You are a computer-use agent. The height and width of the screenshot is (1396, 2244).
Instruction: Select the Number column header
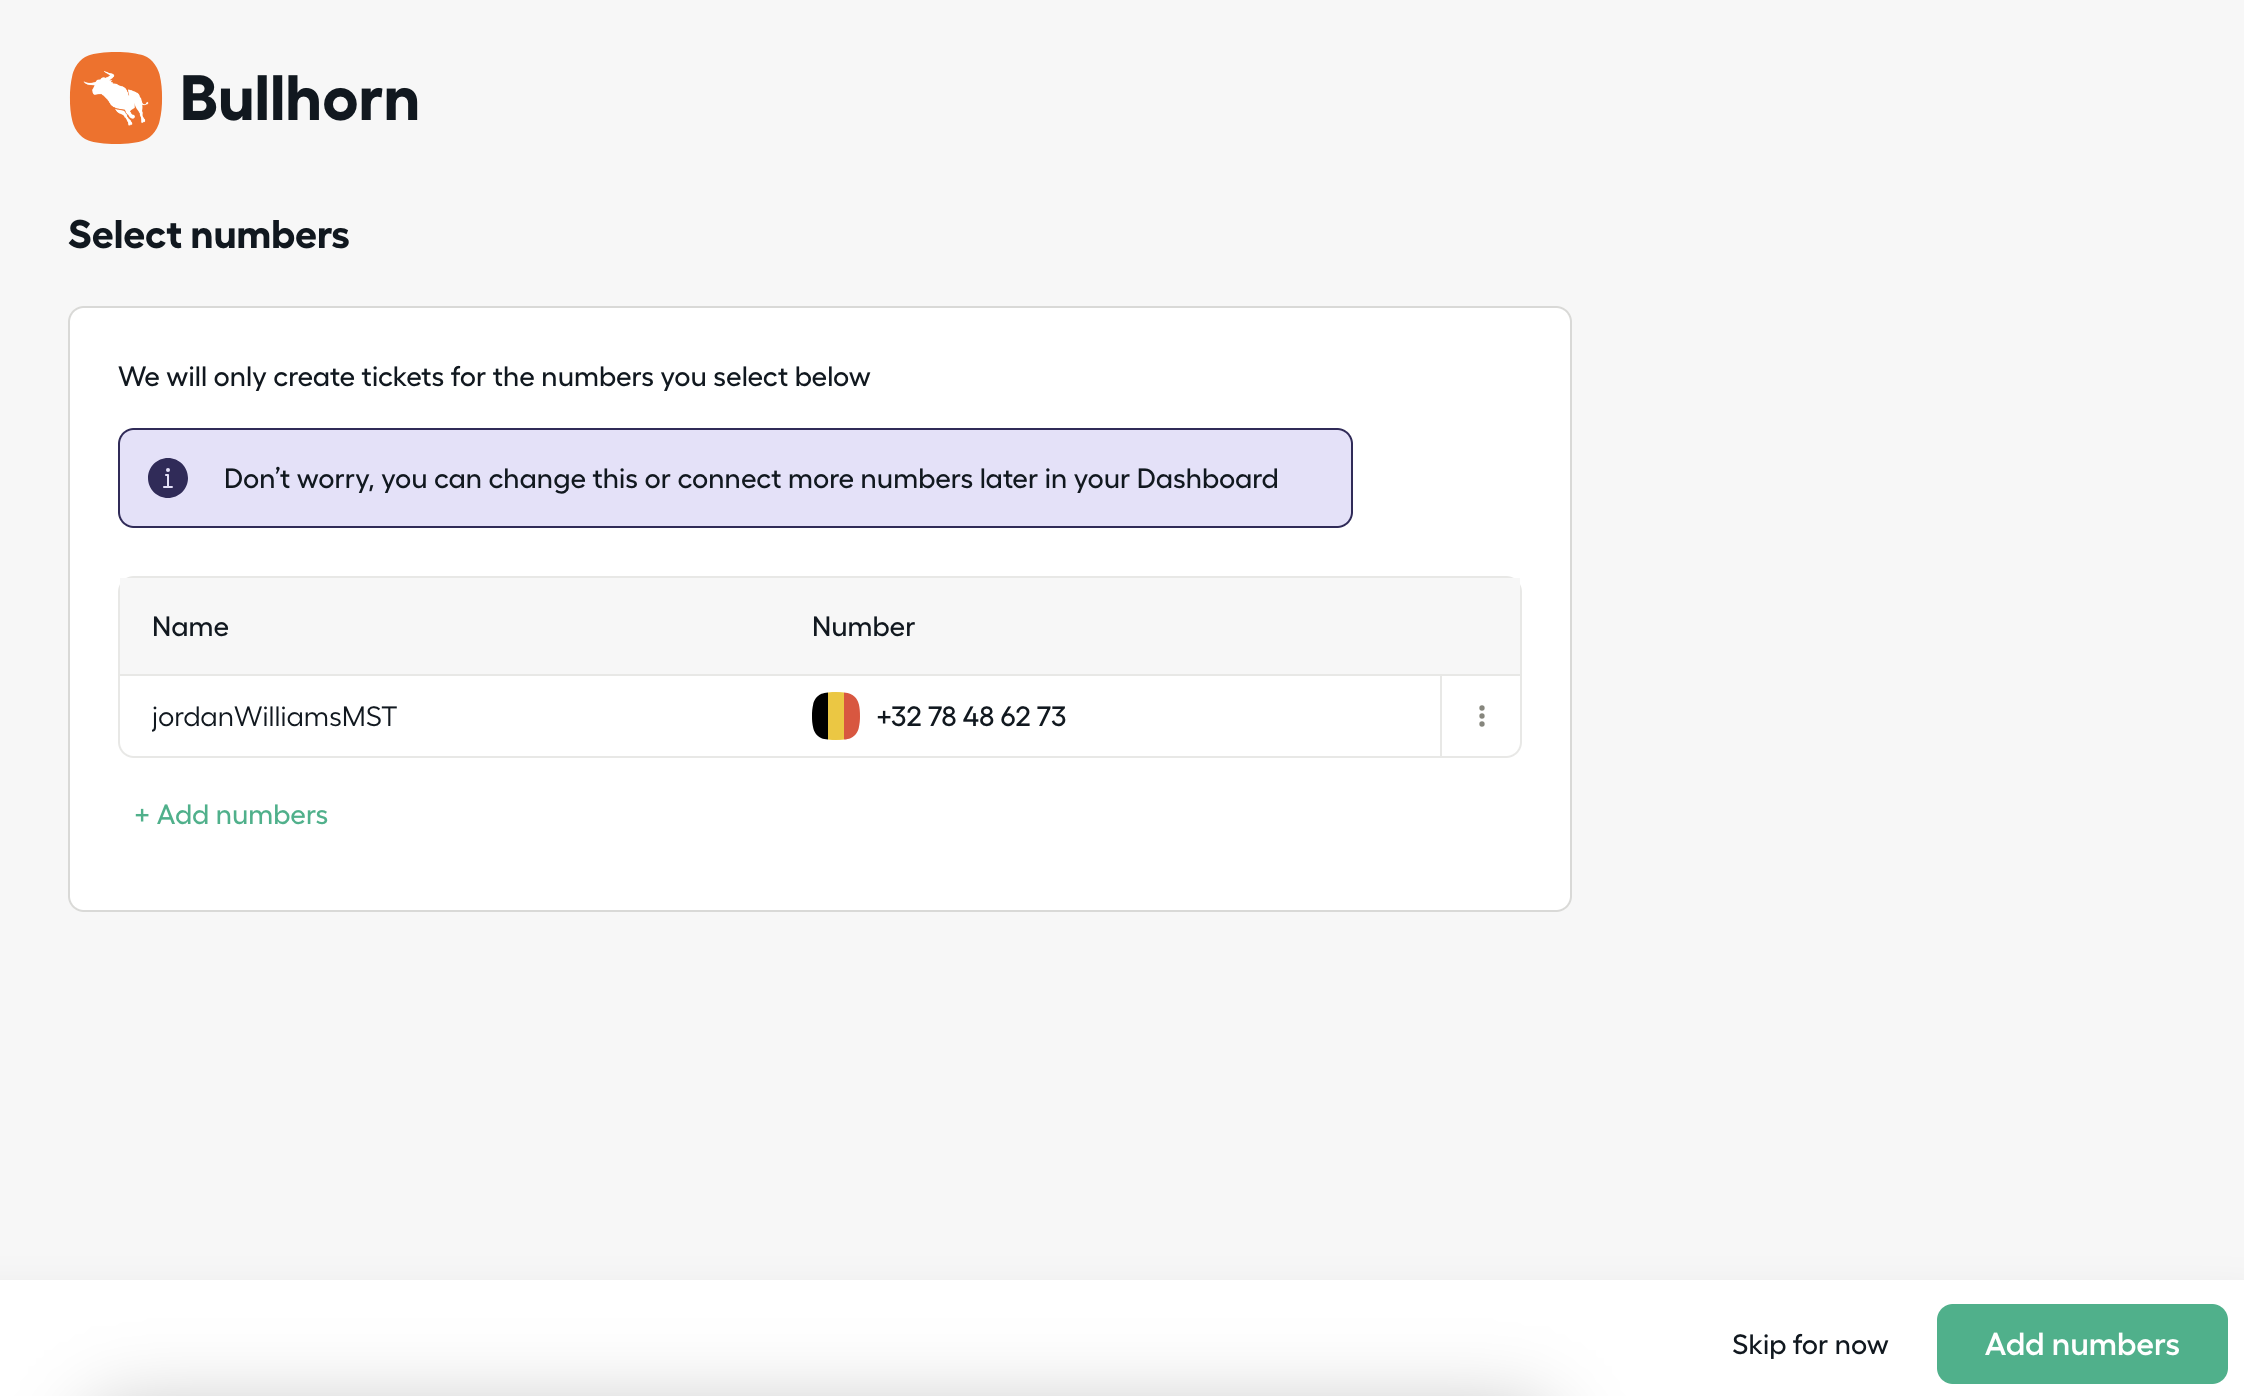pyautogui.click(x=863, y=626)
